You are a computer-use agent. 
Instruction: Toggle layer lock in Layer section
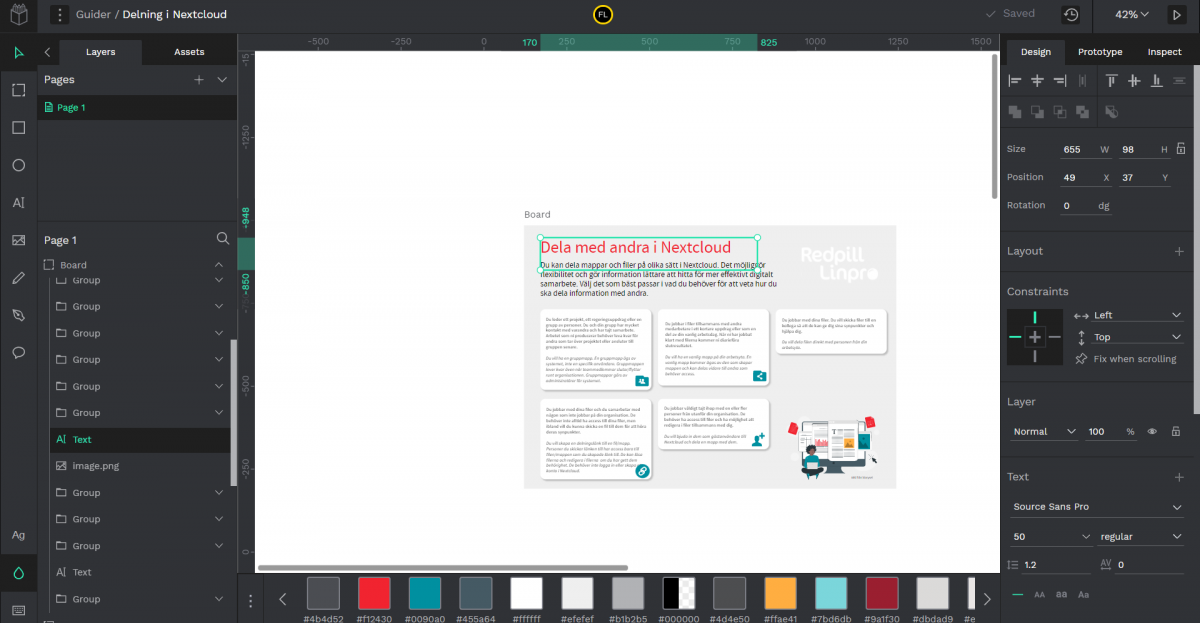click(1175, 431)
